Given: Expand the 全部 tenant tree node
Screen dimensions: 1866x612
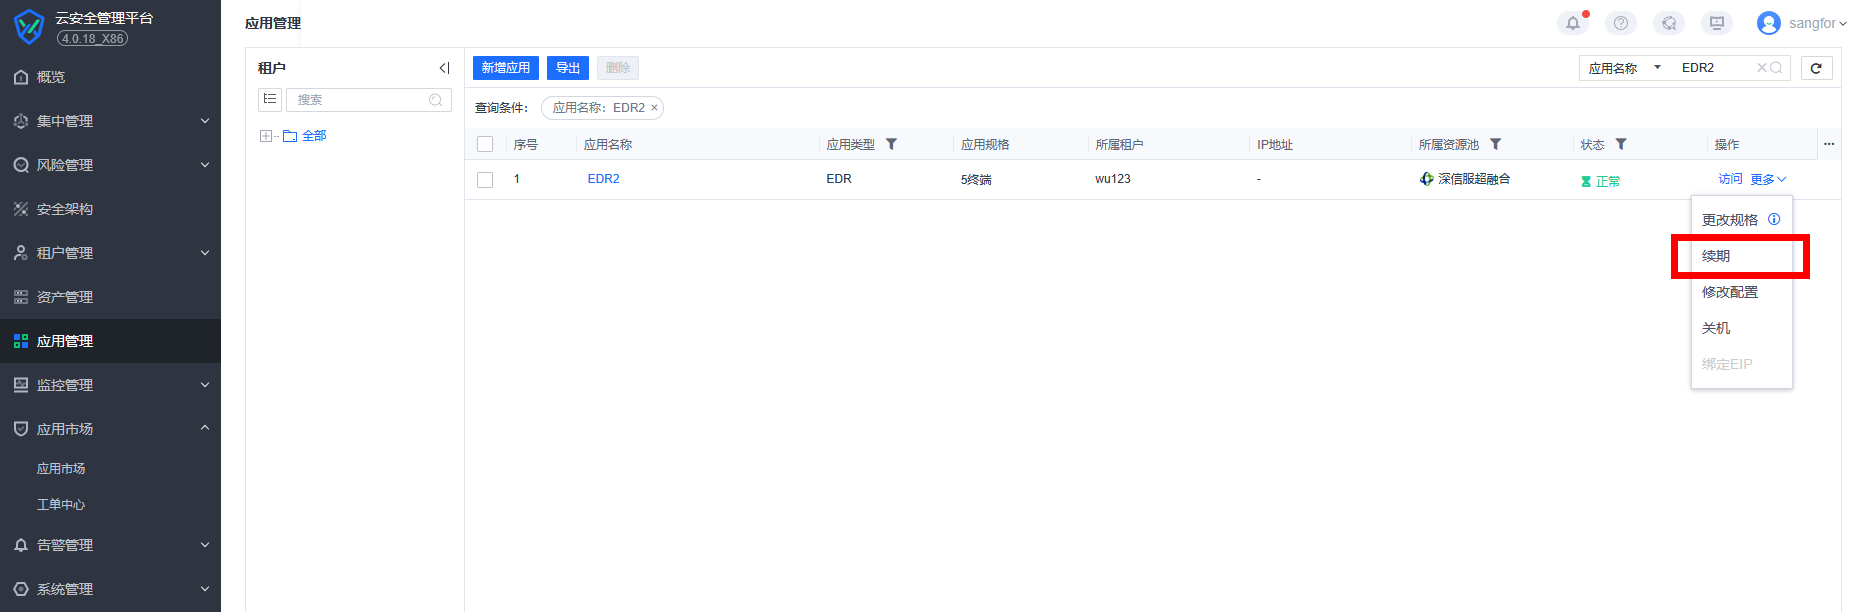Looking at the screenshot, I should click(265, 136).
